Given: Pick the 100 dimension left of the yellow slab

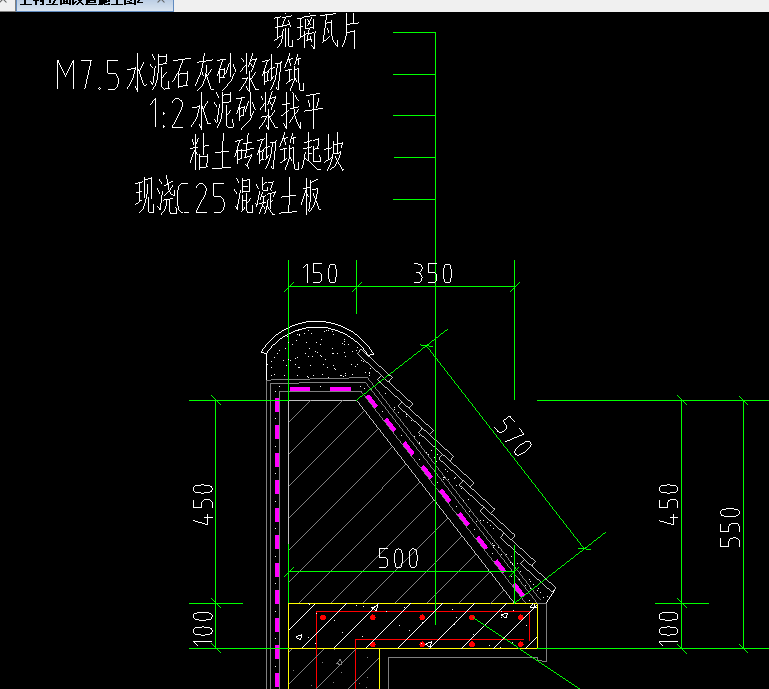Looking at the screenshot, I should click(203, 629).
